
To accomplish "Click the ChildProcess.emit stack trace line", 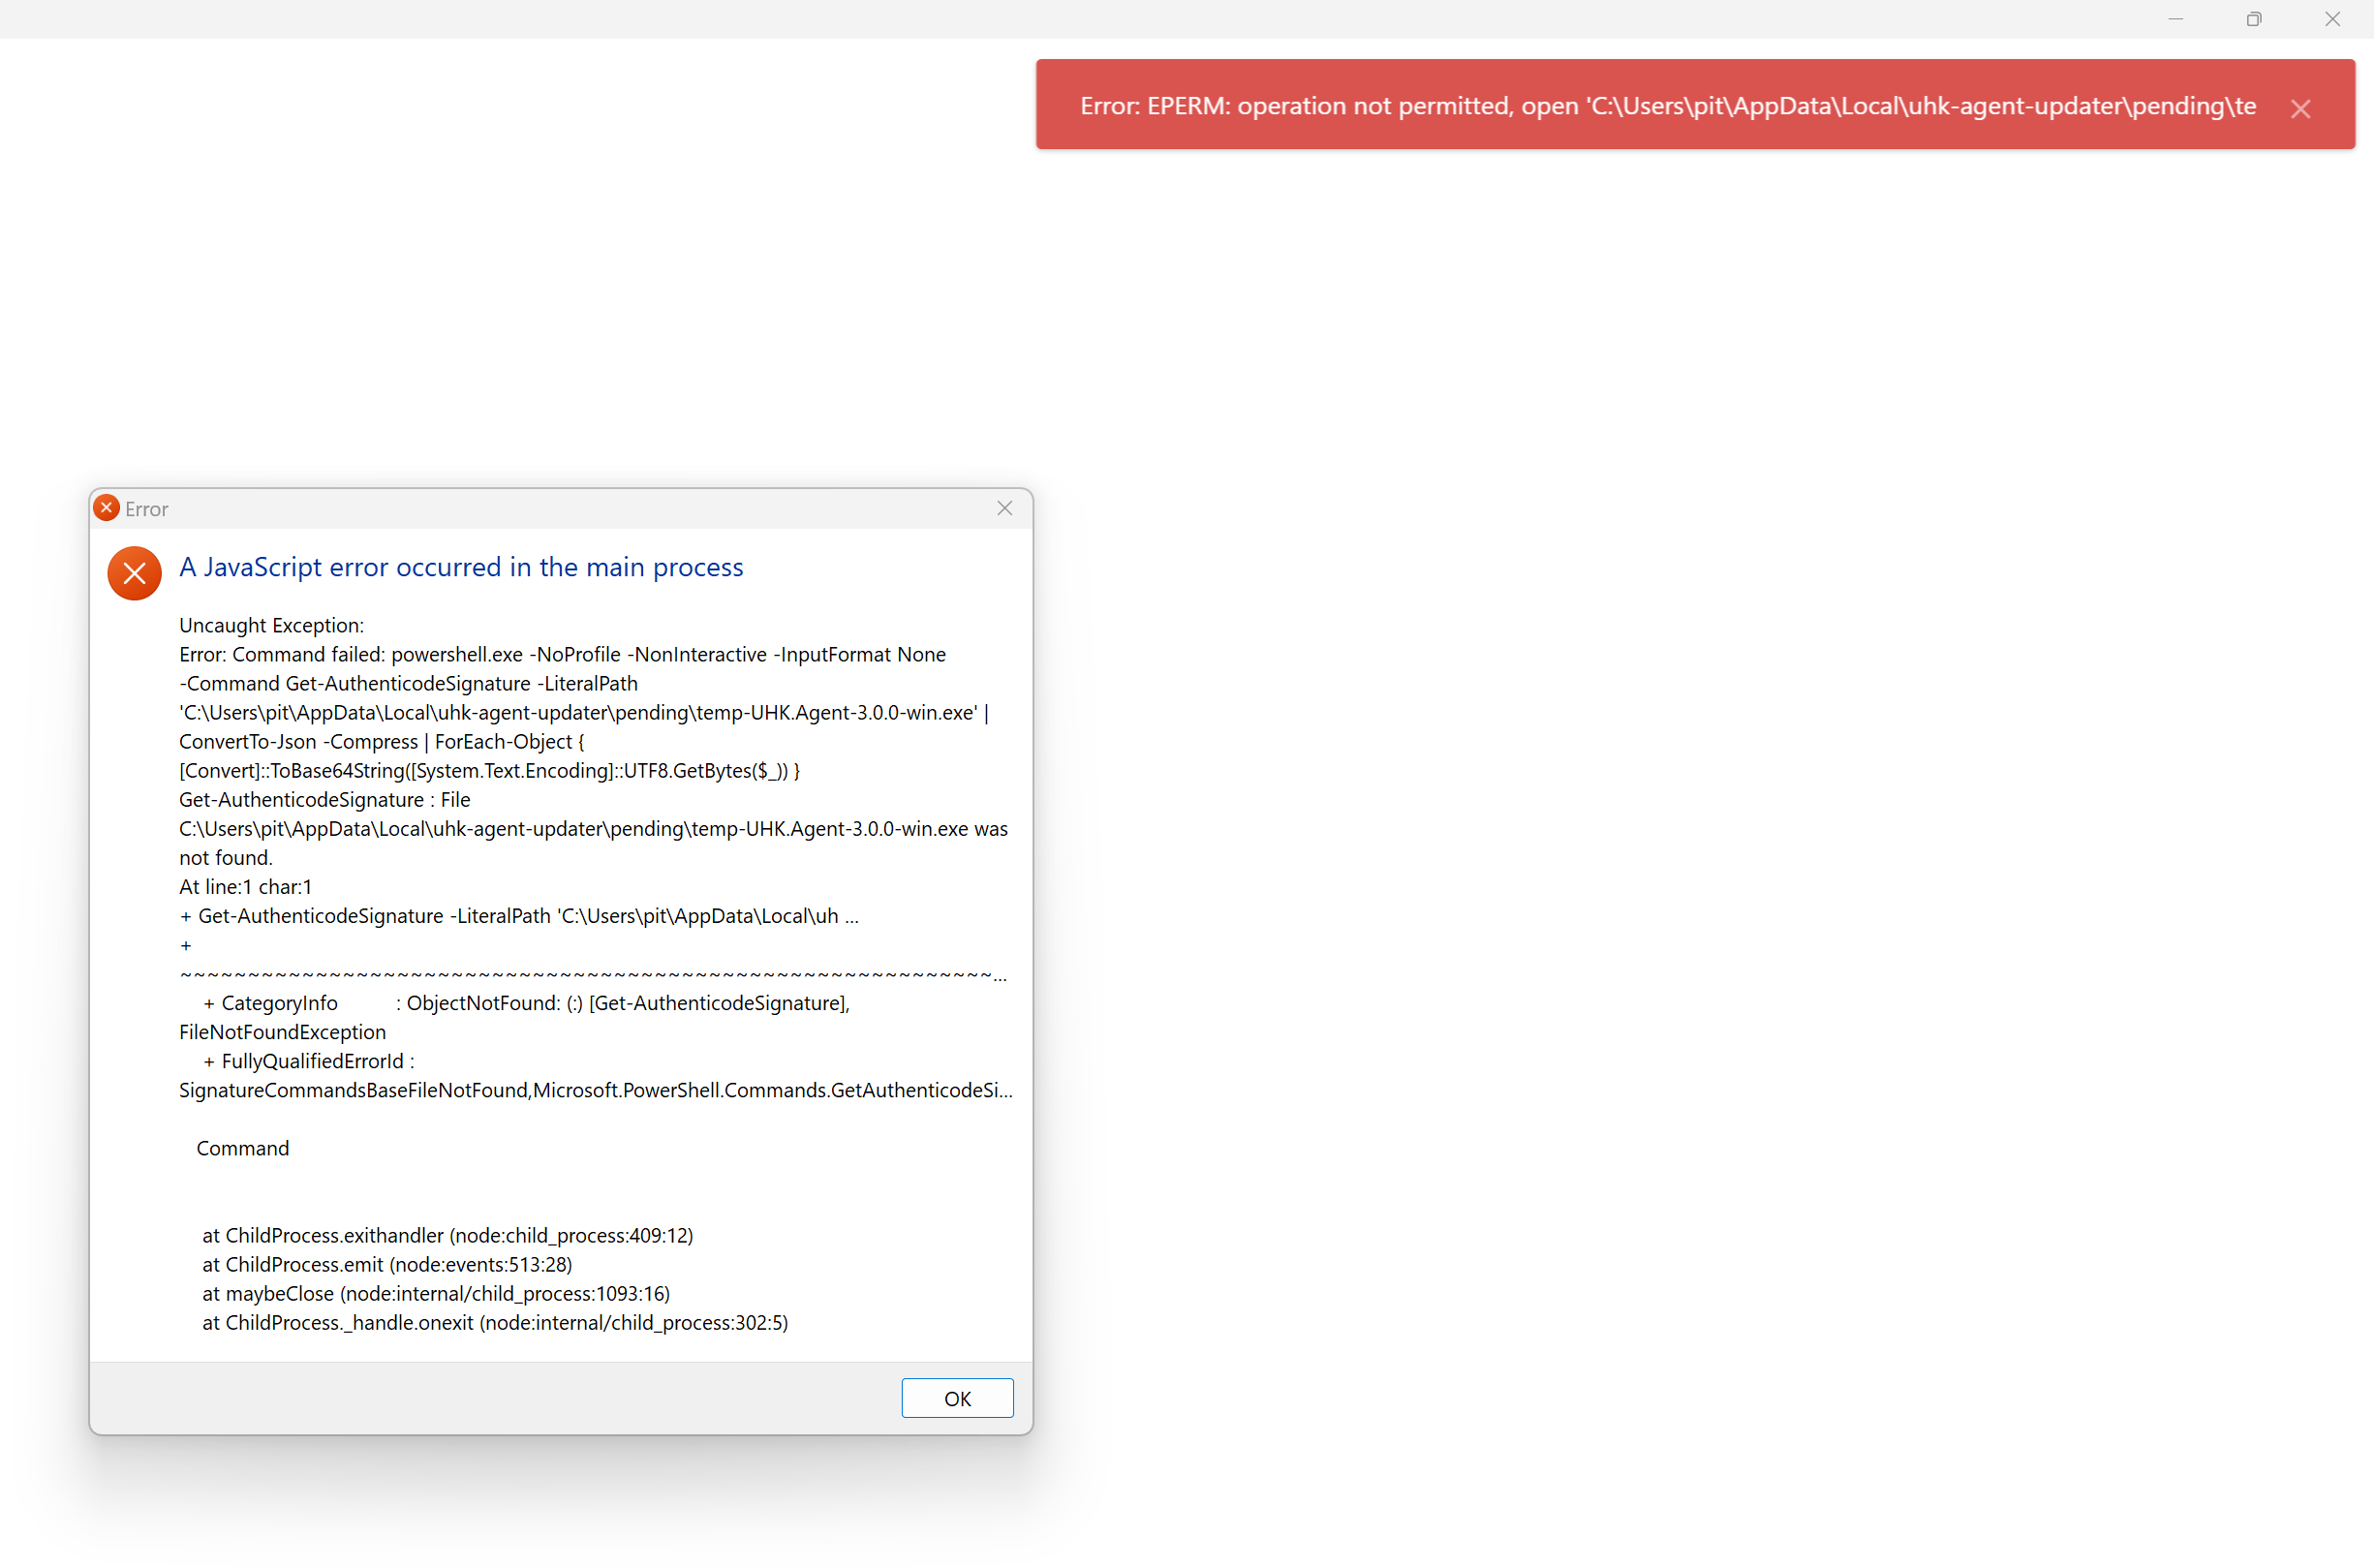I will (x=387, y=1264).
